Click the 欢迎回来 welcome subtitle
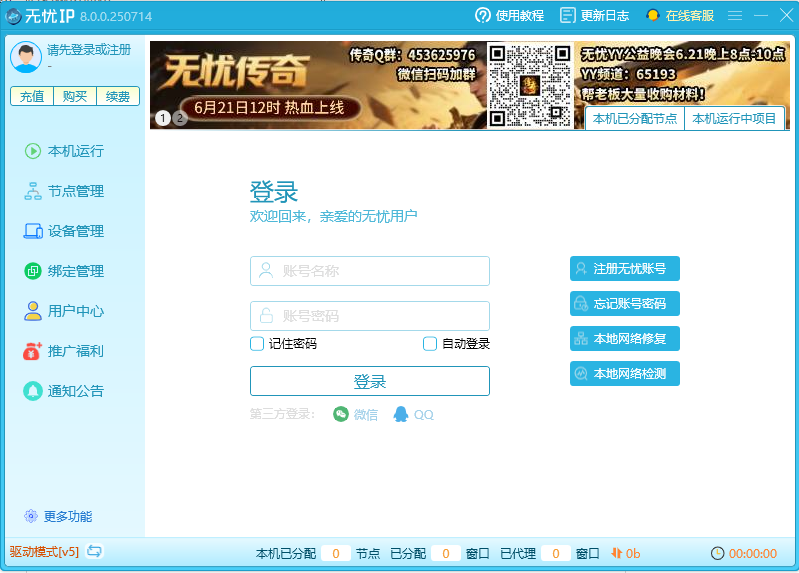The width and height of the screenshot is (799, 573). pyautogui.click(x=333, y=216)
